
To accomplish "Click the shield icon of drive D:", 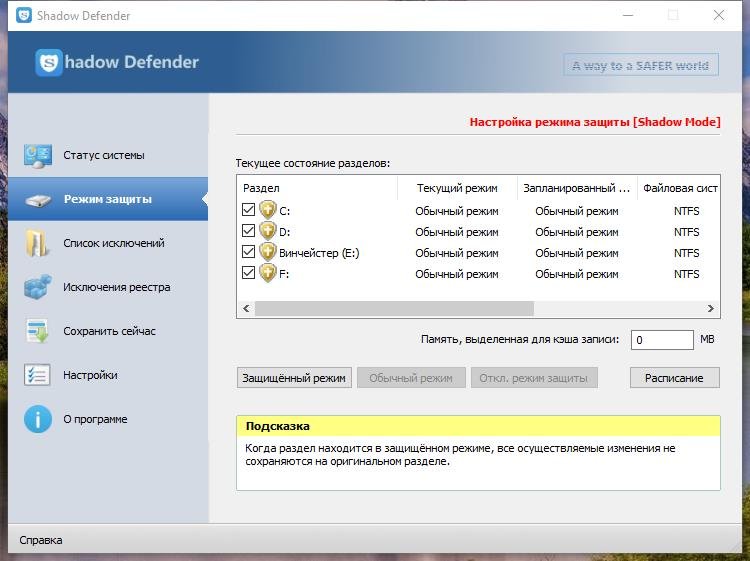I will pos(268,231).
